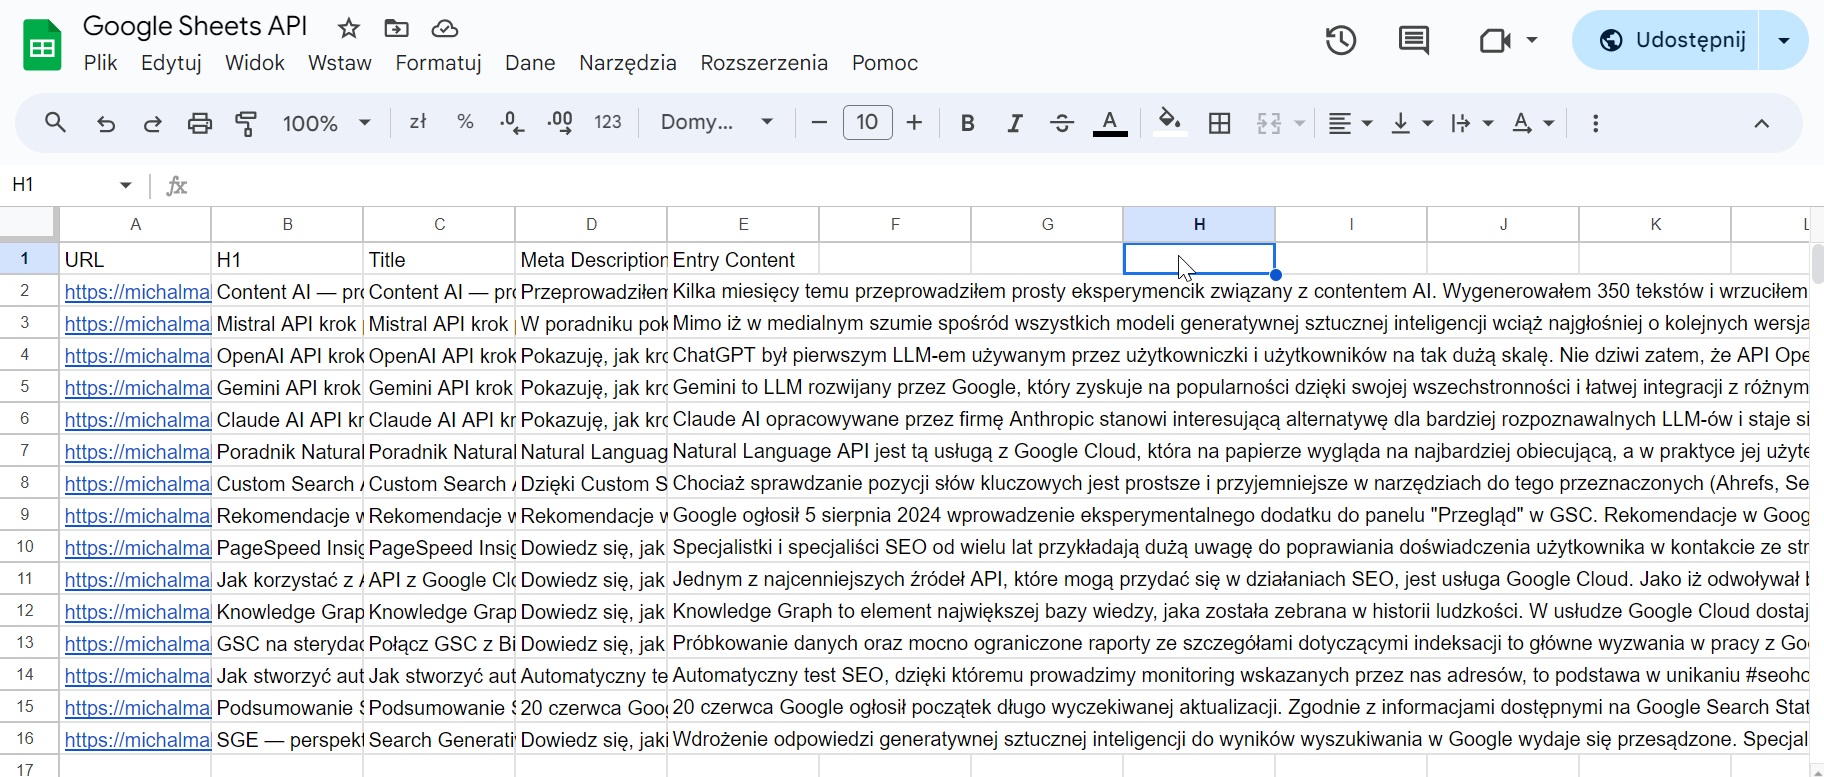Viewport: 1824px width, 777px height.
Task: Open the Plik menu
Action: tap(101, 63)
